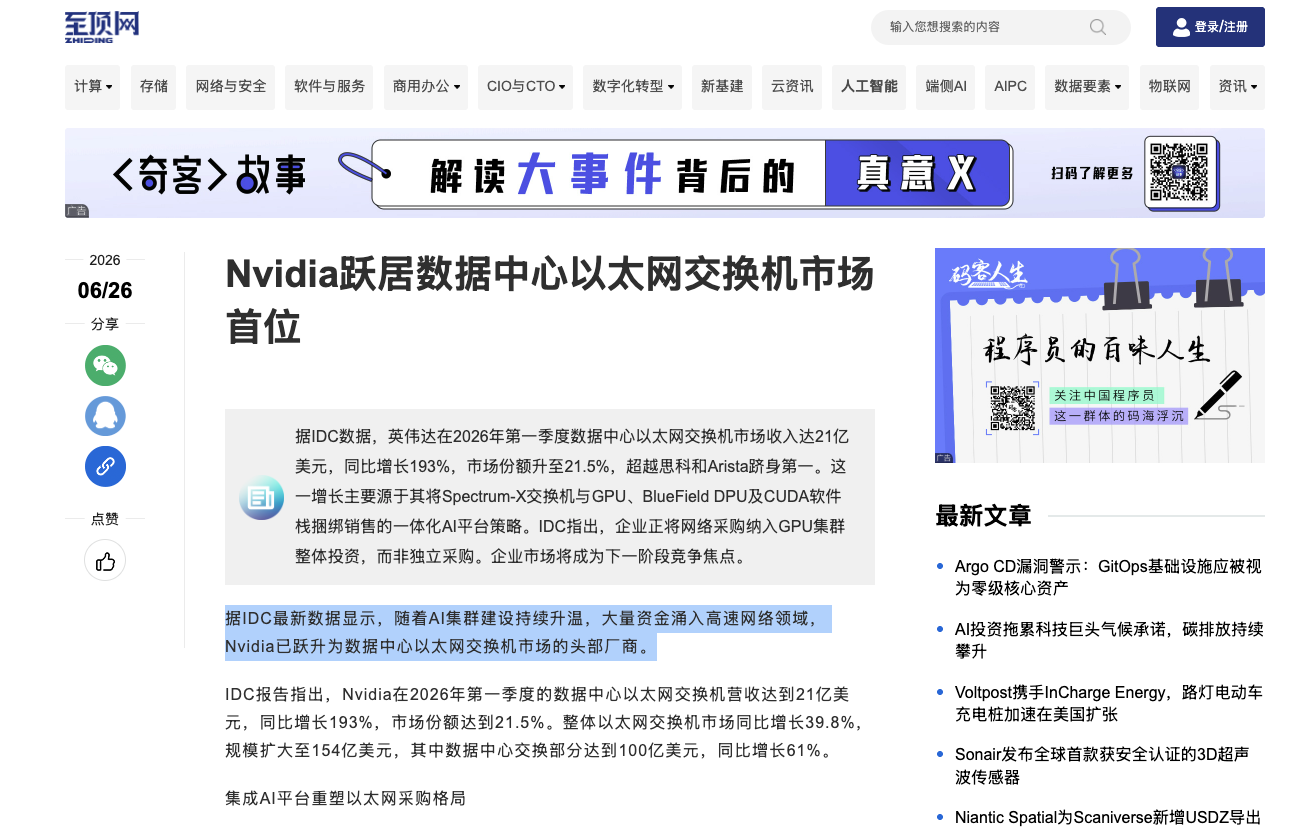
Task: Click the 2026 year label
Action: pyautogui.click(x=105, y=260)
